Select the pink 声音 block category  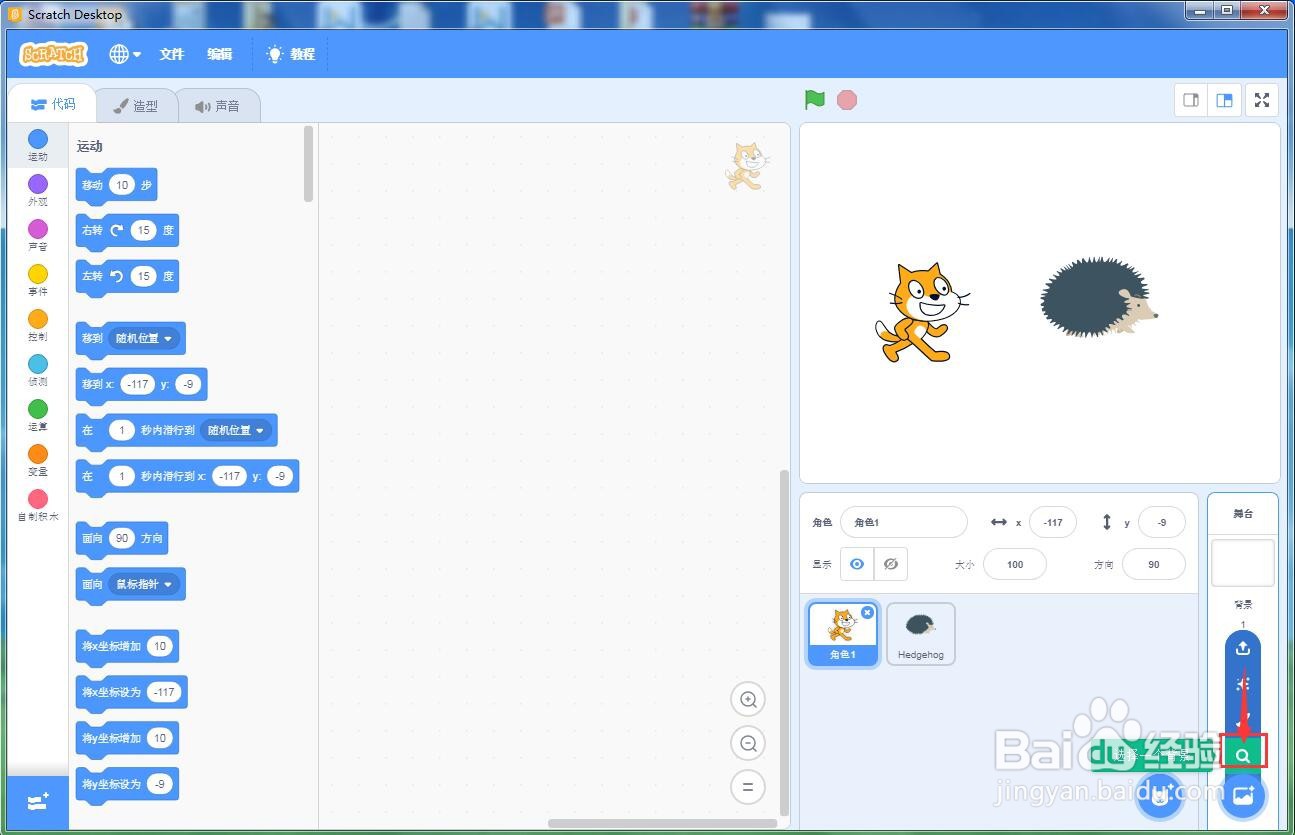coord(38,235)
